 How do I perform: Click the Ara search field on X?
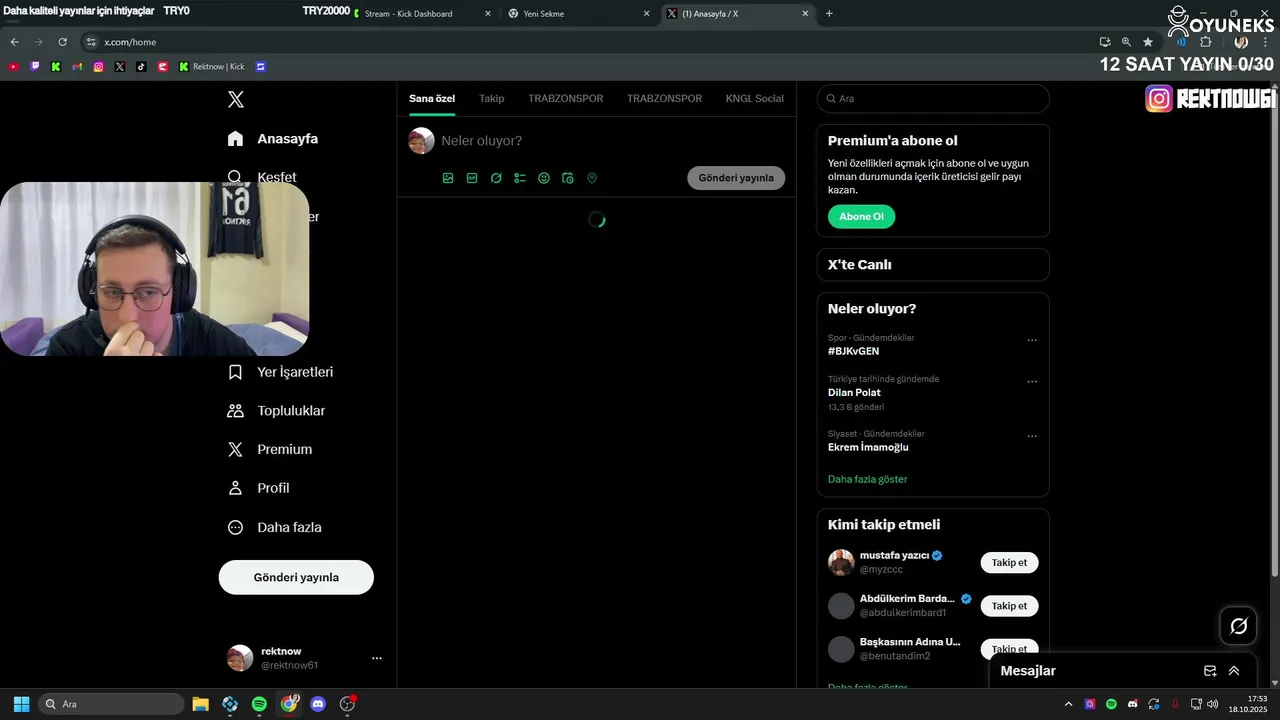tap(933, 99)
